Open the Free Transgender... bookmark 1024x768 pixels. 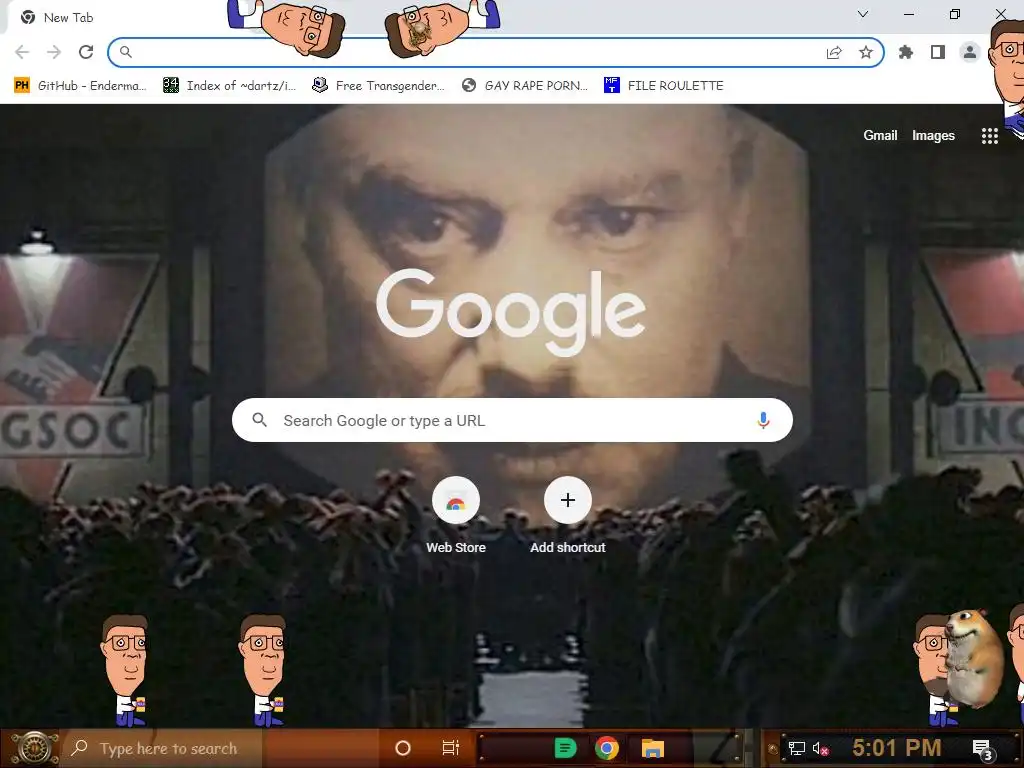click(x=379, y=86)
